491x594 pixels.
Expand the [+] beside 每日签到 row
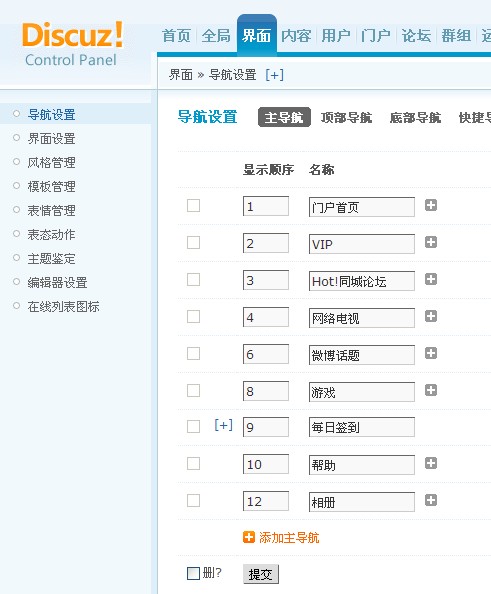(x=224, y=425)
